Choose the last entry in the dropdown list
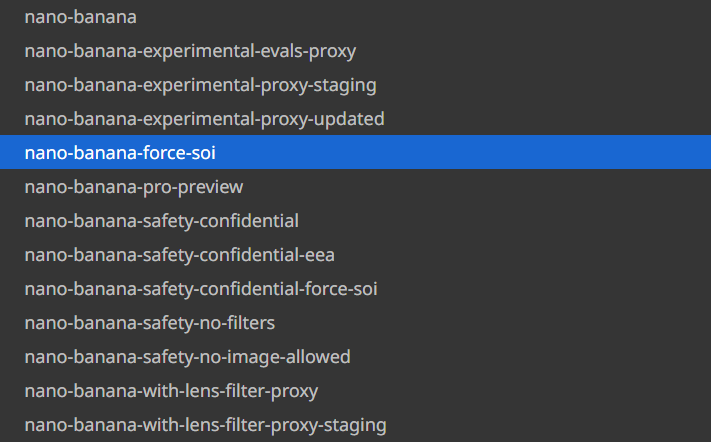Image resolution: width=711 pixels, height=442 pixels. pos(205,425)
